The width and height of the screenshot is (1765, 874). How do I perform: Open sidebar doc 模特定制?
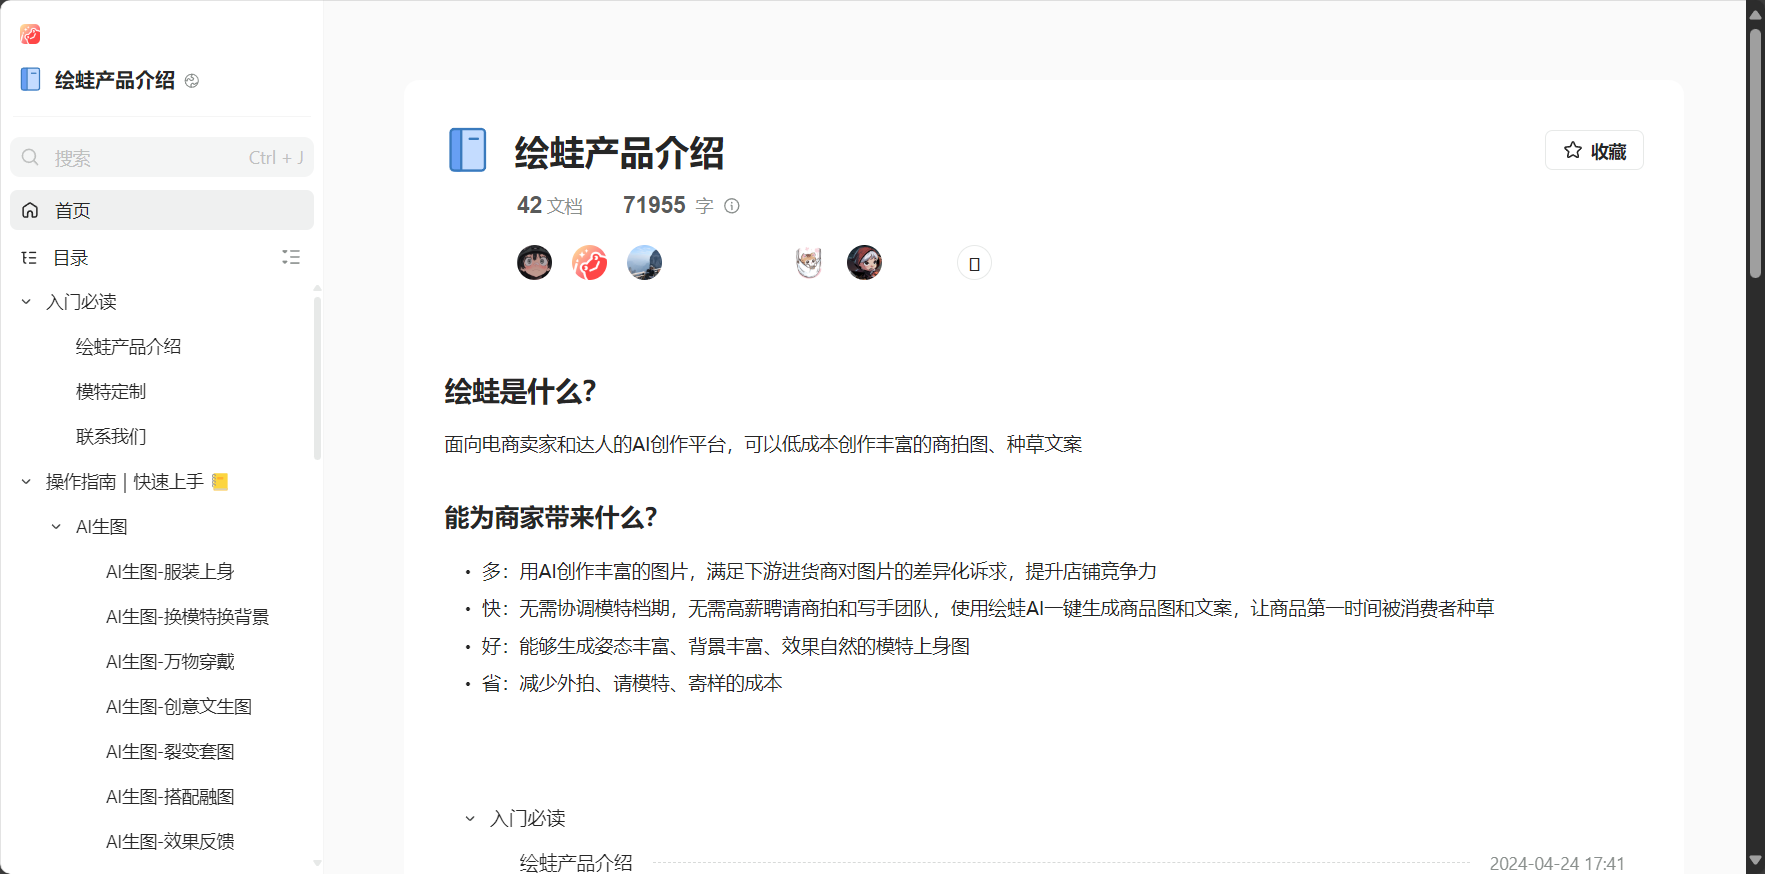(111, 391)
